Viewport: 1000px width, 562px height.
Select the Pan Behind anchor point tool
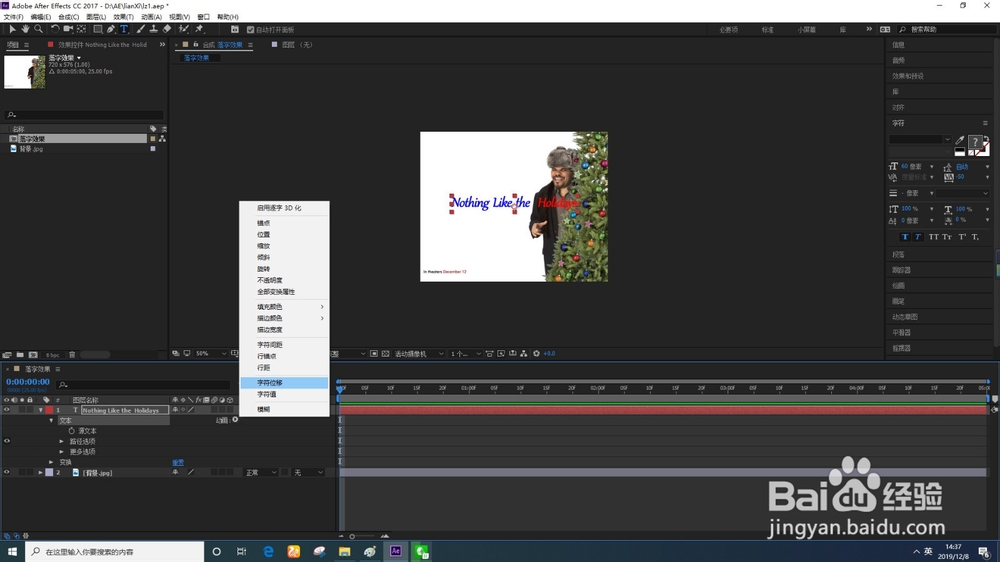[x=82, y=29]
